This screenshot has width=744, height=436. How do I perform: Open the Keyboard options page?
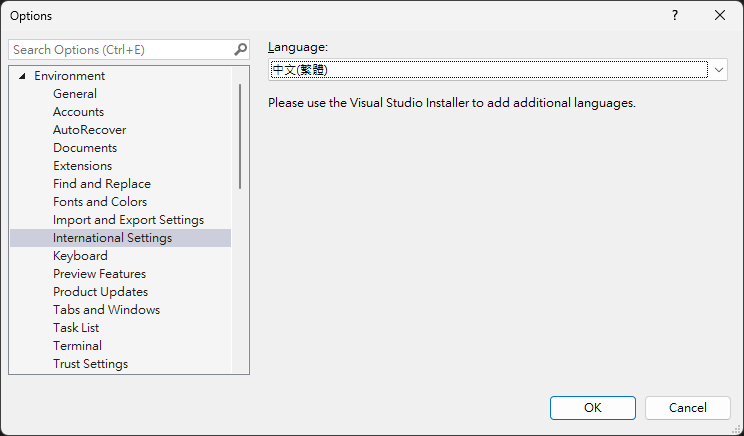coord(80,256)
